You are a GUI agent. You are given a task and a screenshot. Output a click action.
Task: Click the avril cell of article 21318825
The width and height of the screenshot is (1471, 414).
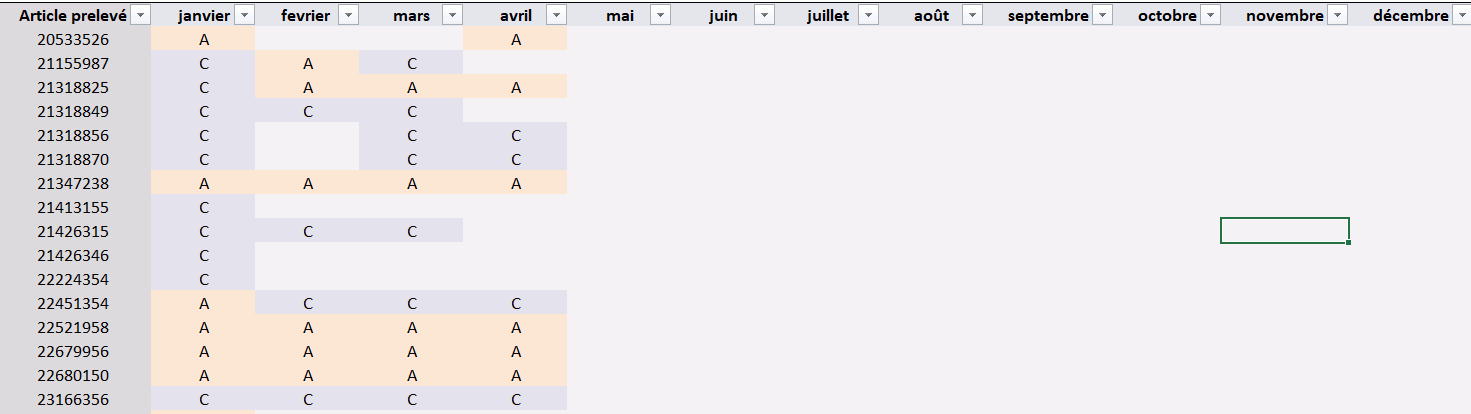pyautogui.click(x=516, y=88)
